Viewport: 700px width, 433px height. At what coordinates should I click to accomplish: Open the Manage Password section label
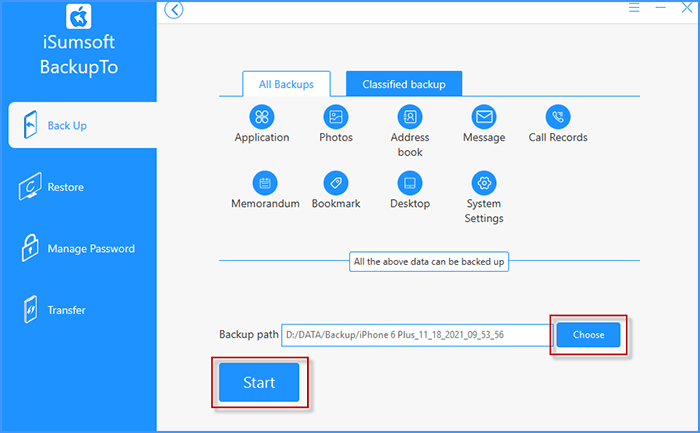point(91,249)
